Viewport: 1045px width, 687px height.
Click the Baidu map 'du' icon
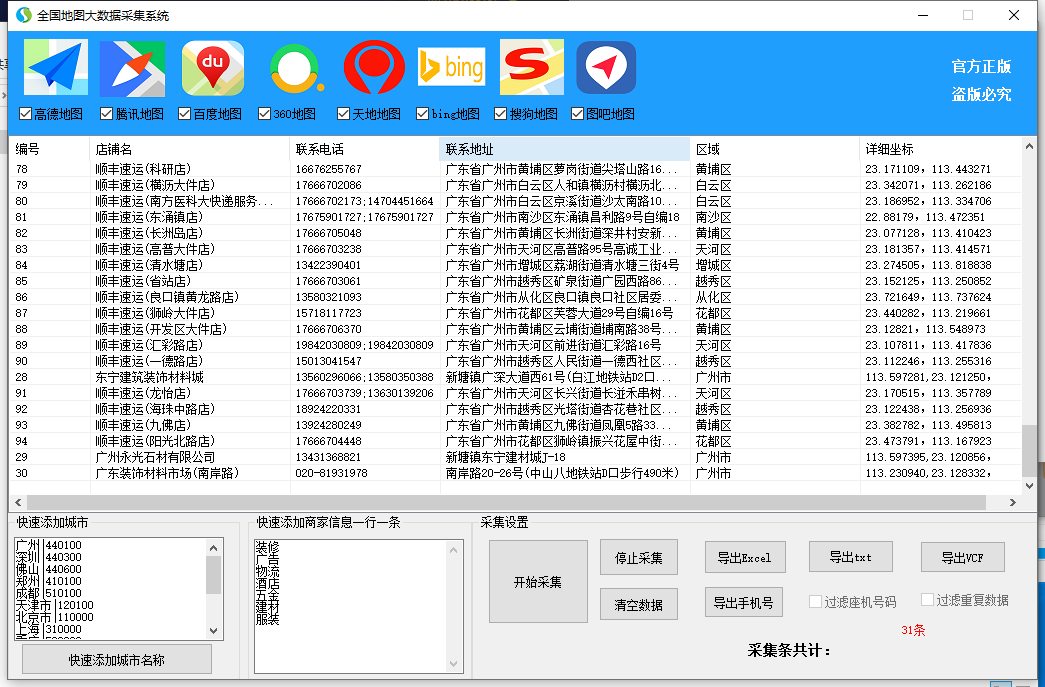(213, 68)
